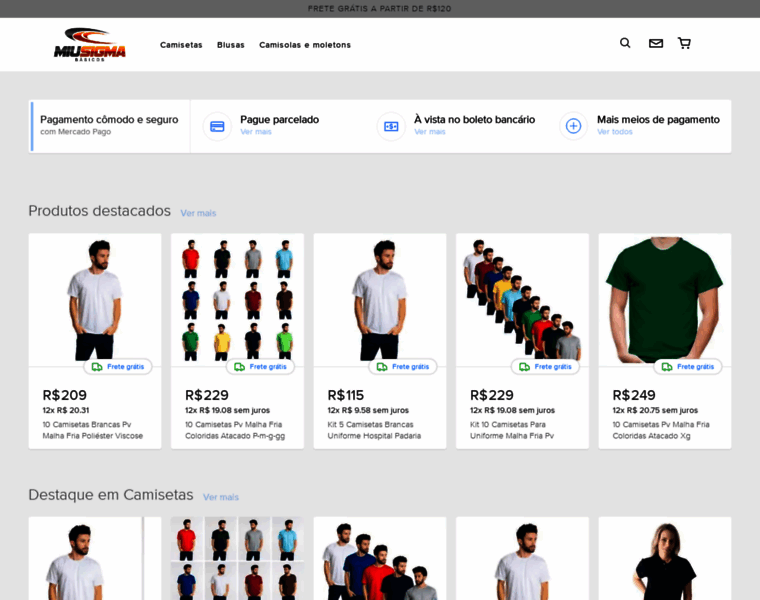This screenshot has height=600, width=760.
Task: Click title 'Kit 10 Camisetas Para Uniforme Malha Fria Pv'
Action: pos(512,430)
